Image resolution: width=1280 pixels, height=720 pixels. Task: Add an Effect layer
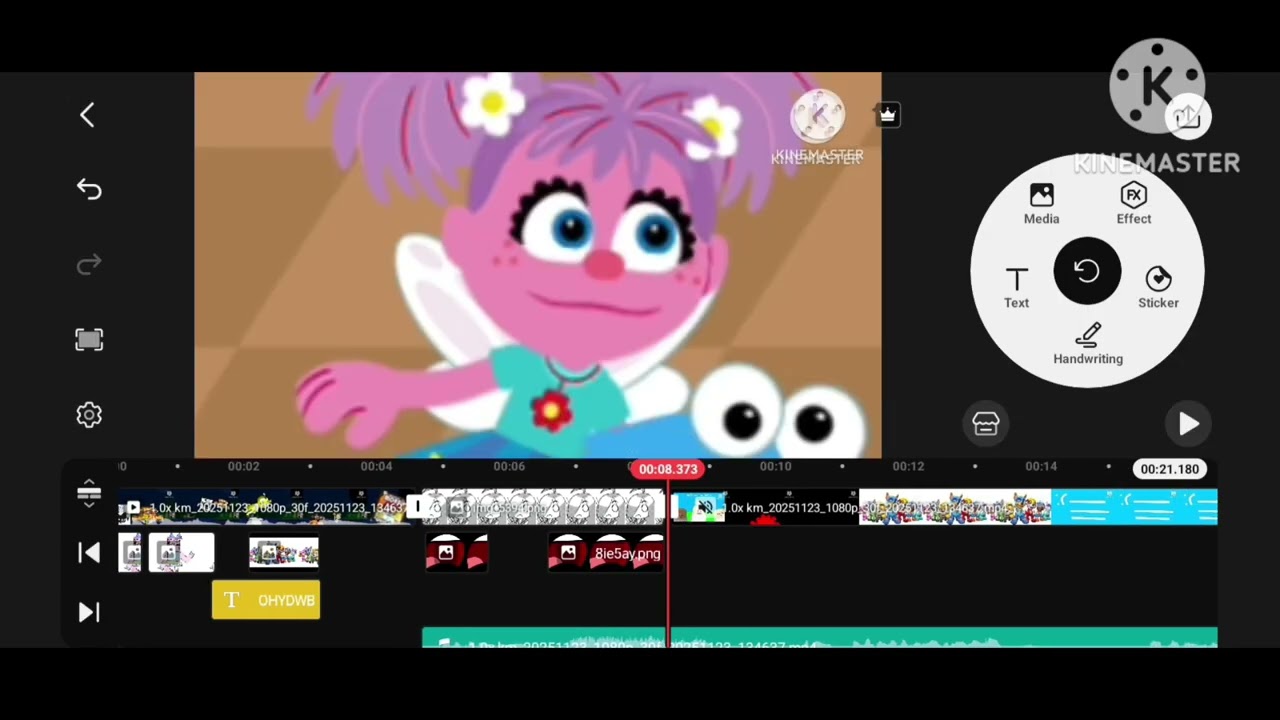tap(1134, 203)
